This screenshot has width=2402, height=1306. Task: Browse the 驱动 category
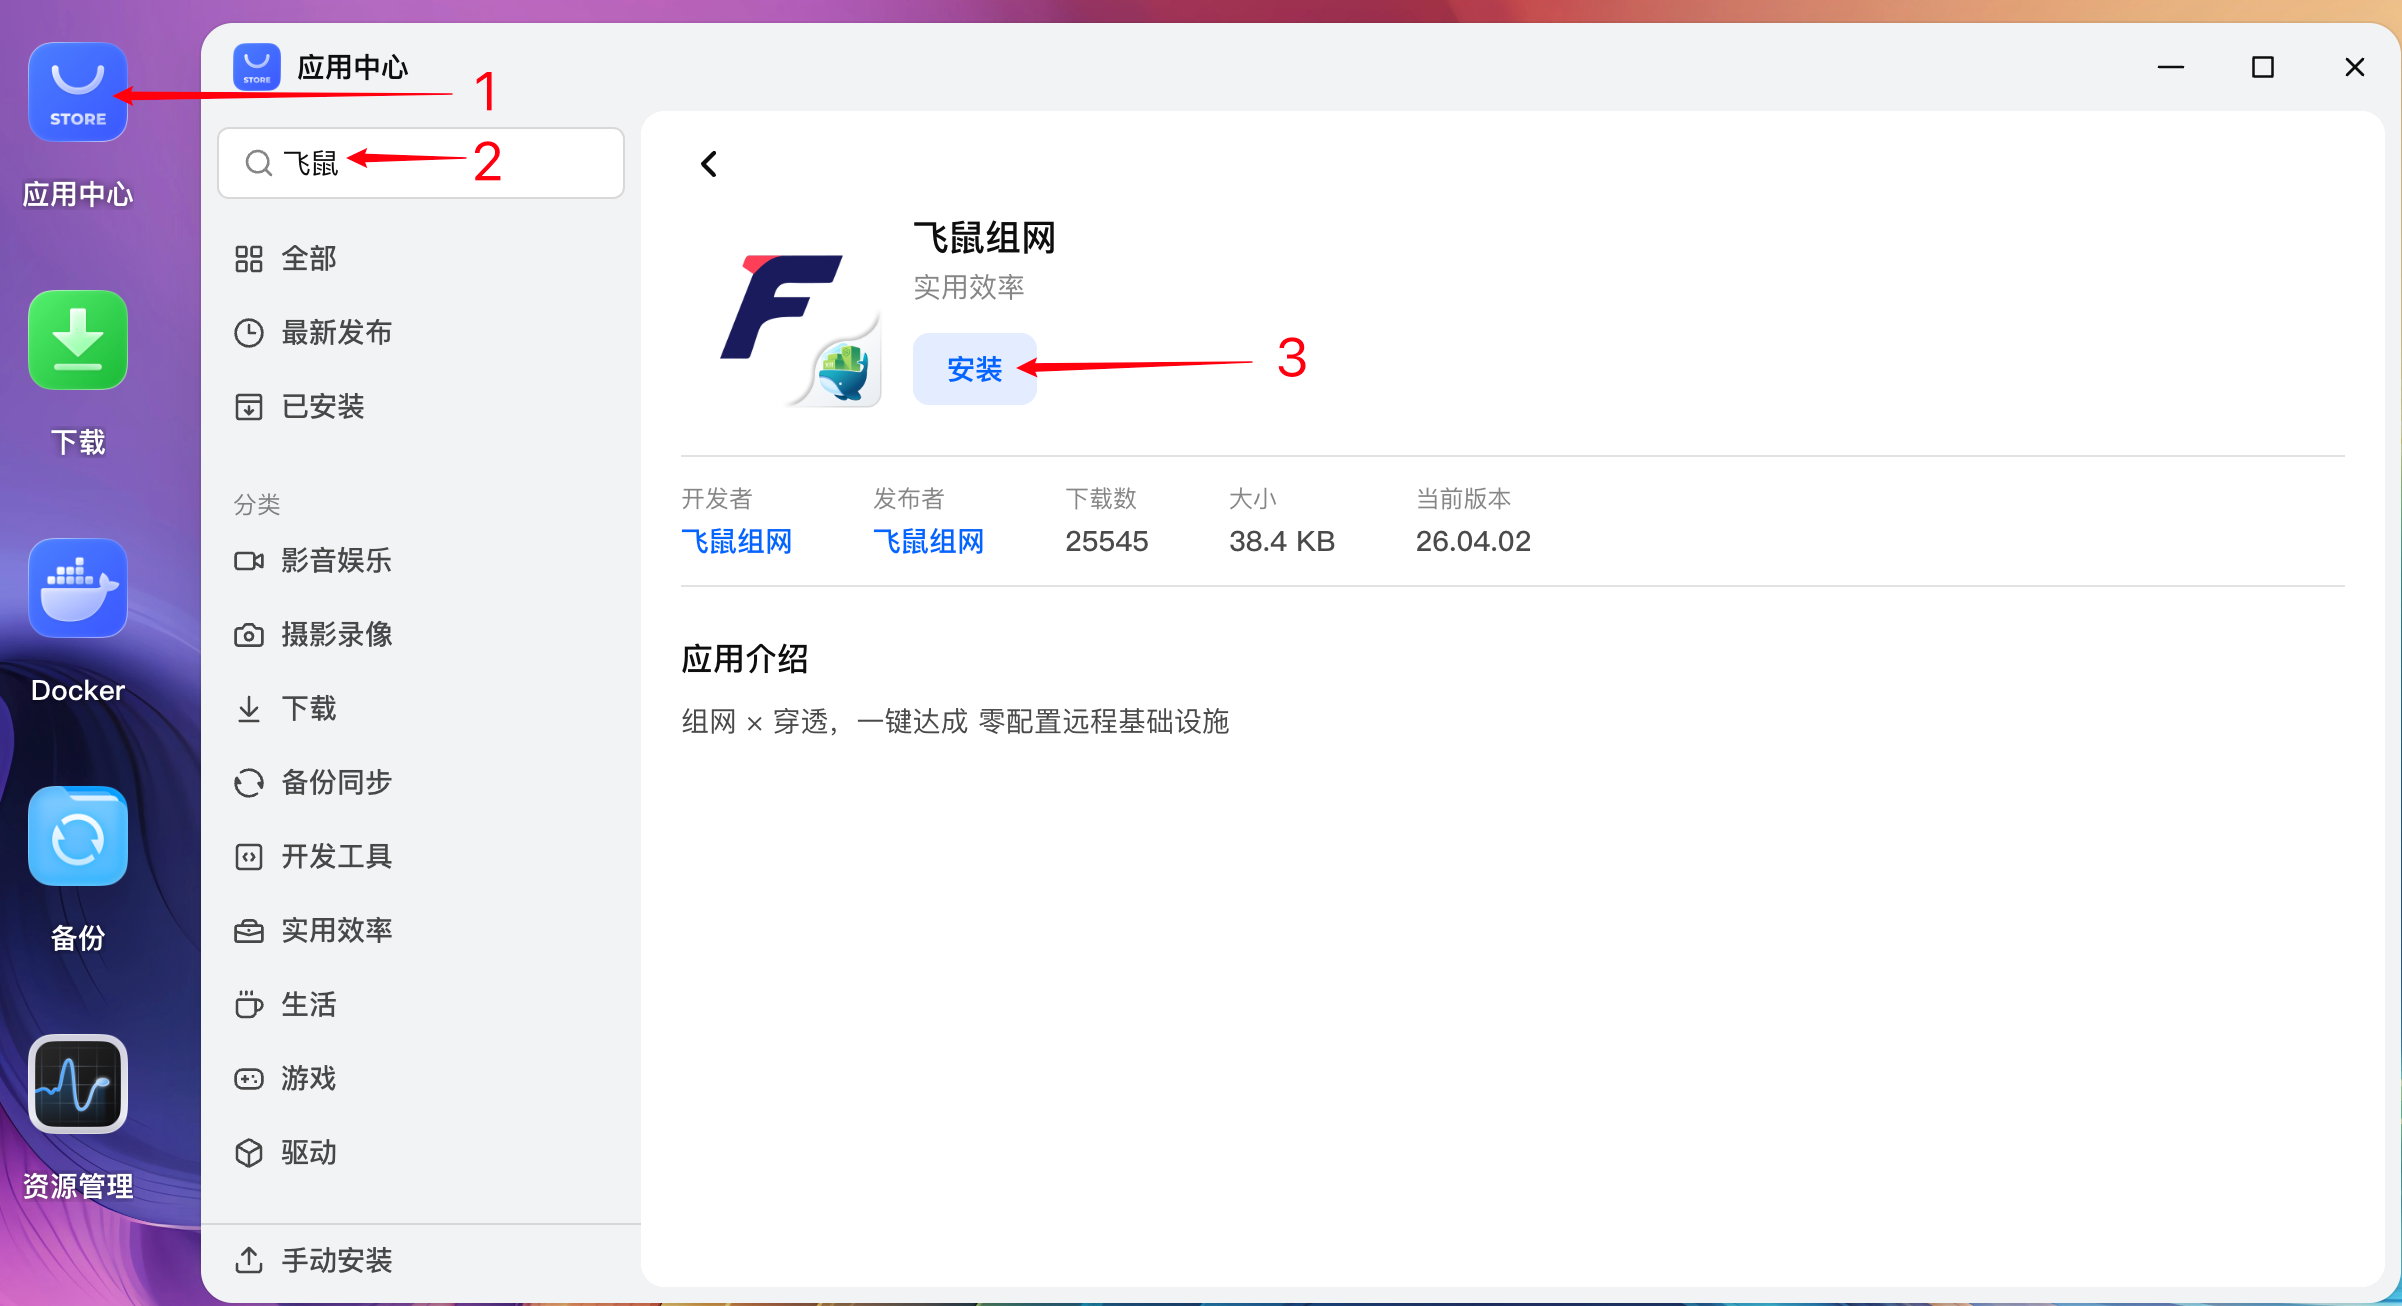(421, 1153)
